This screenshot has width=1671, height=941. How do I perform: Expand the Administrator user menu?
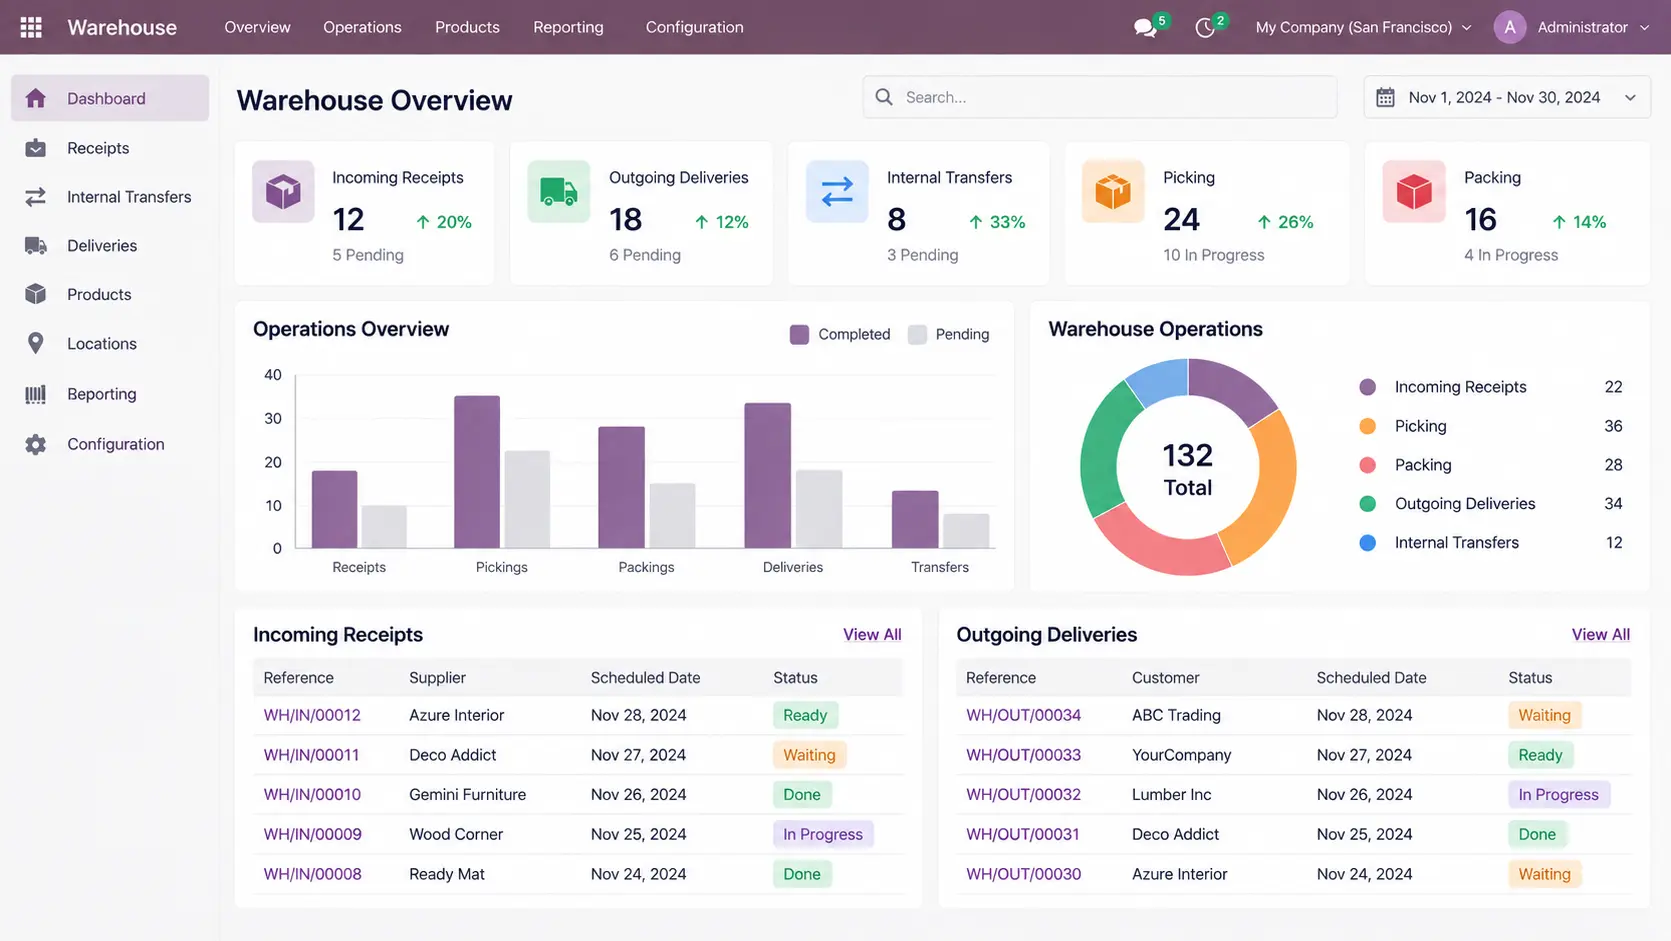pos(1644,28)
